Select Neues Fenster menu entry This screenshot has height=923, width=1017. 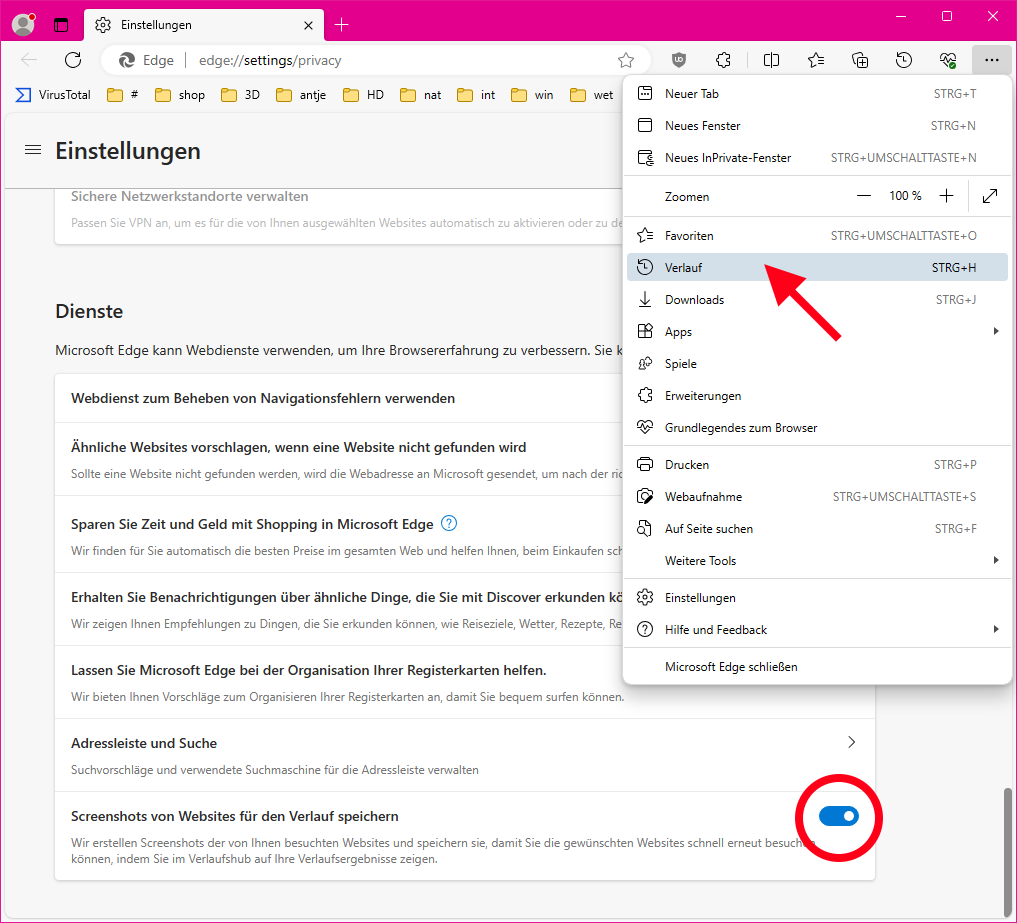(817, 126)
